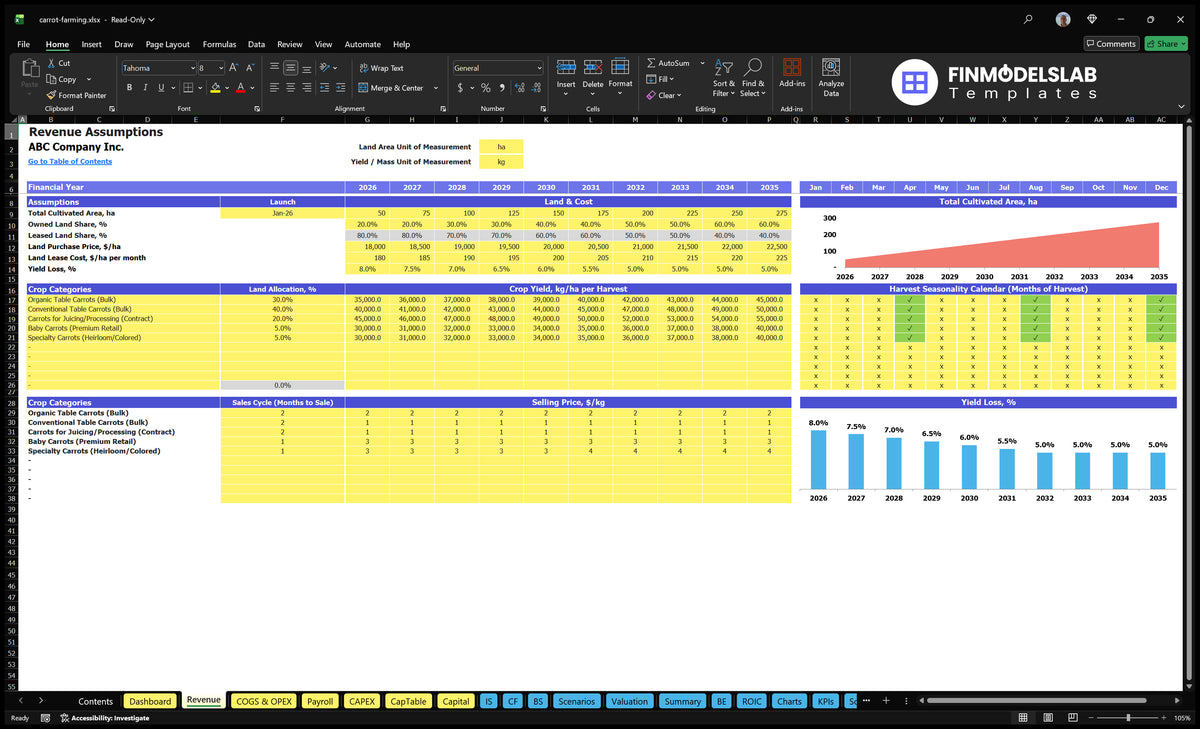
Task: Click Merge & Center button
Action: click(391, 88)
